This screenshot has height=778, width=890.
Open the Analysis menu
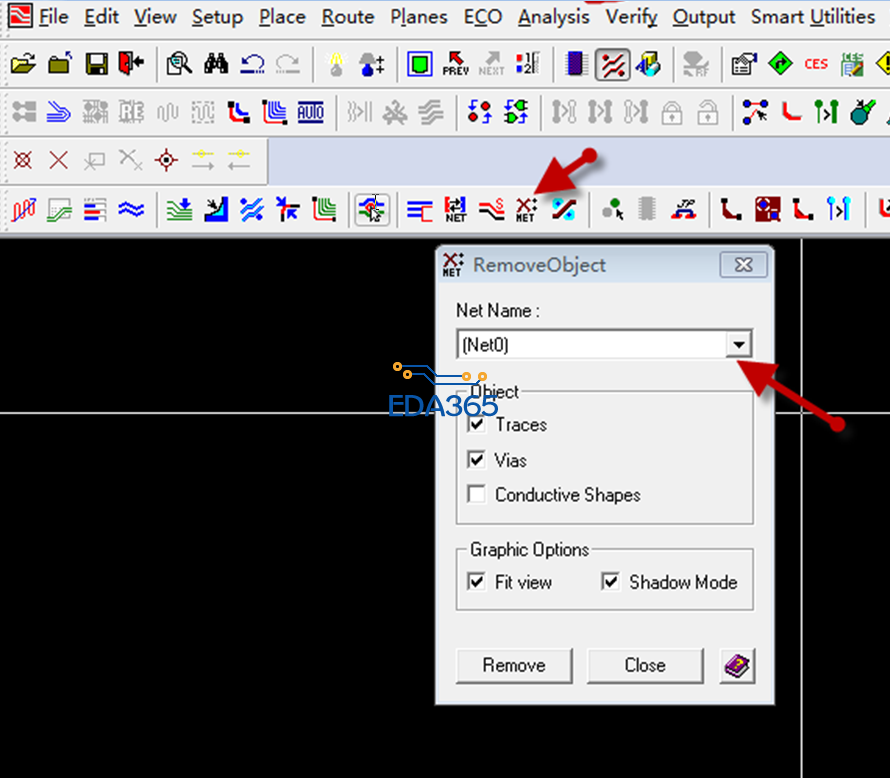553,17
